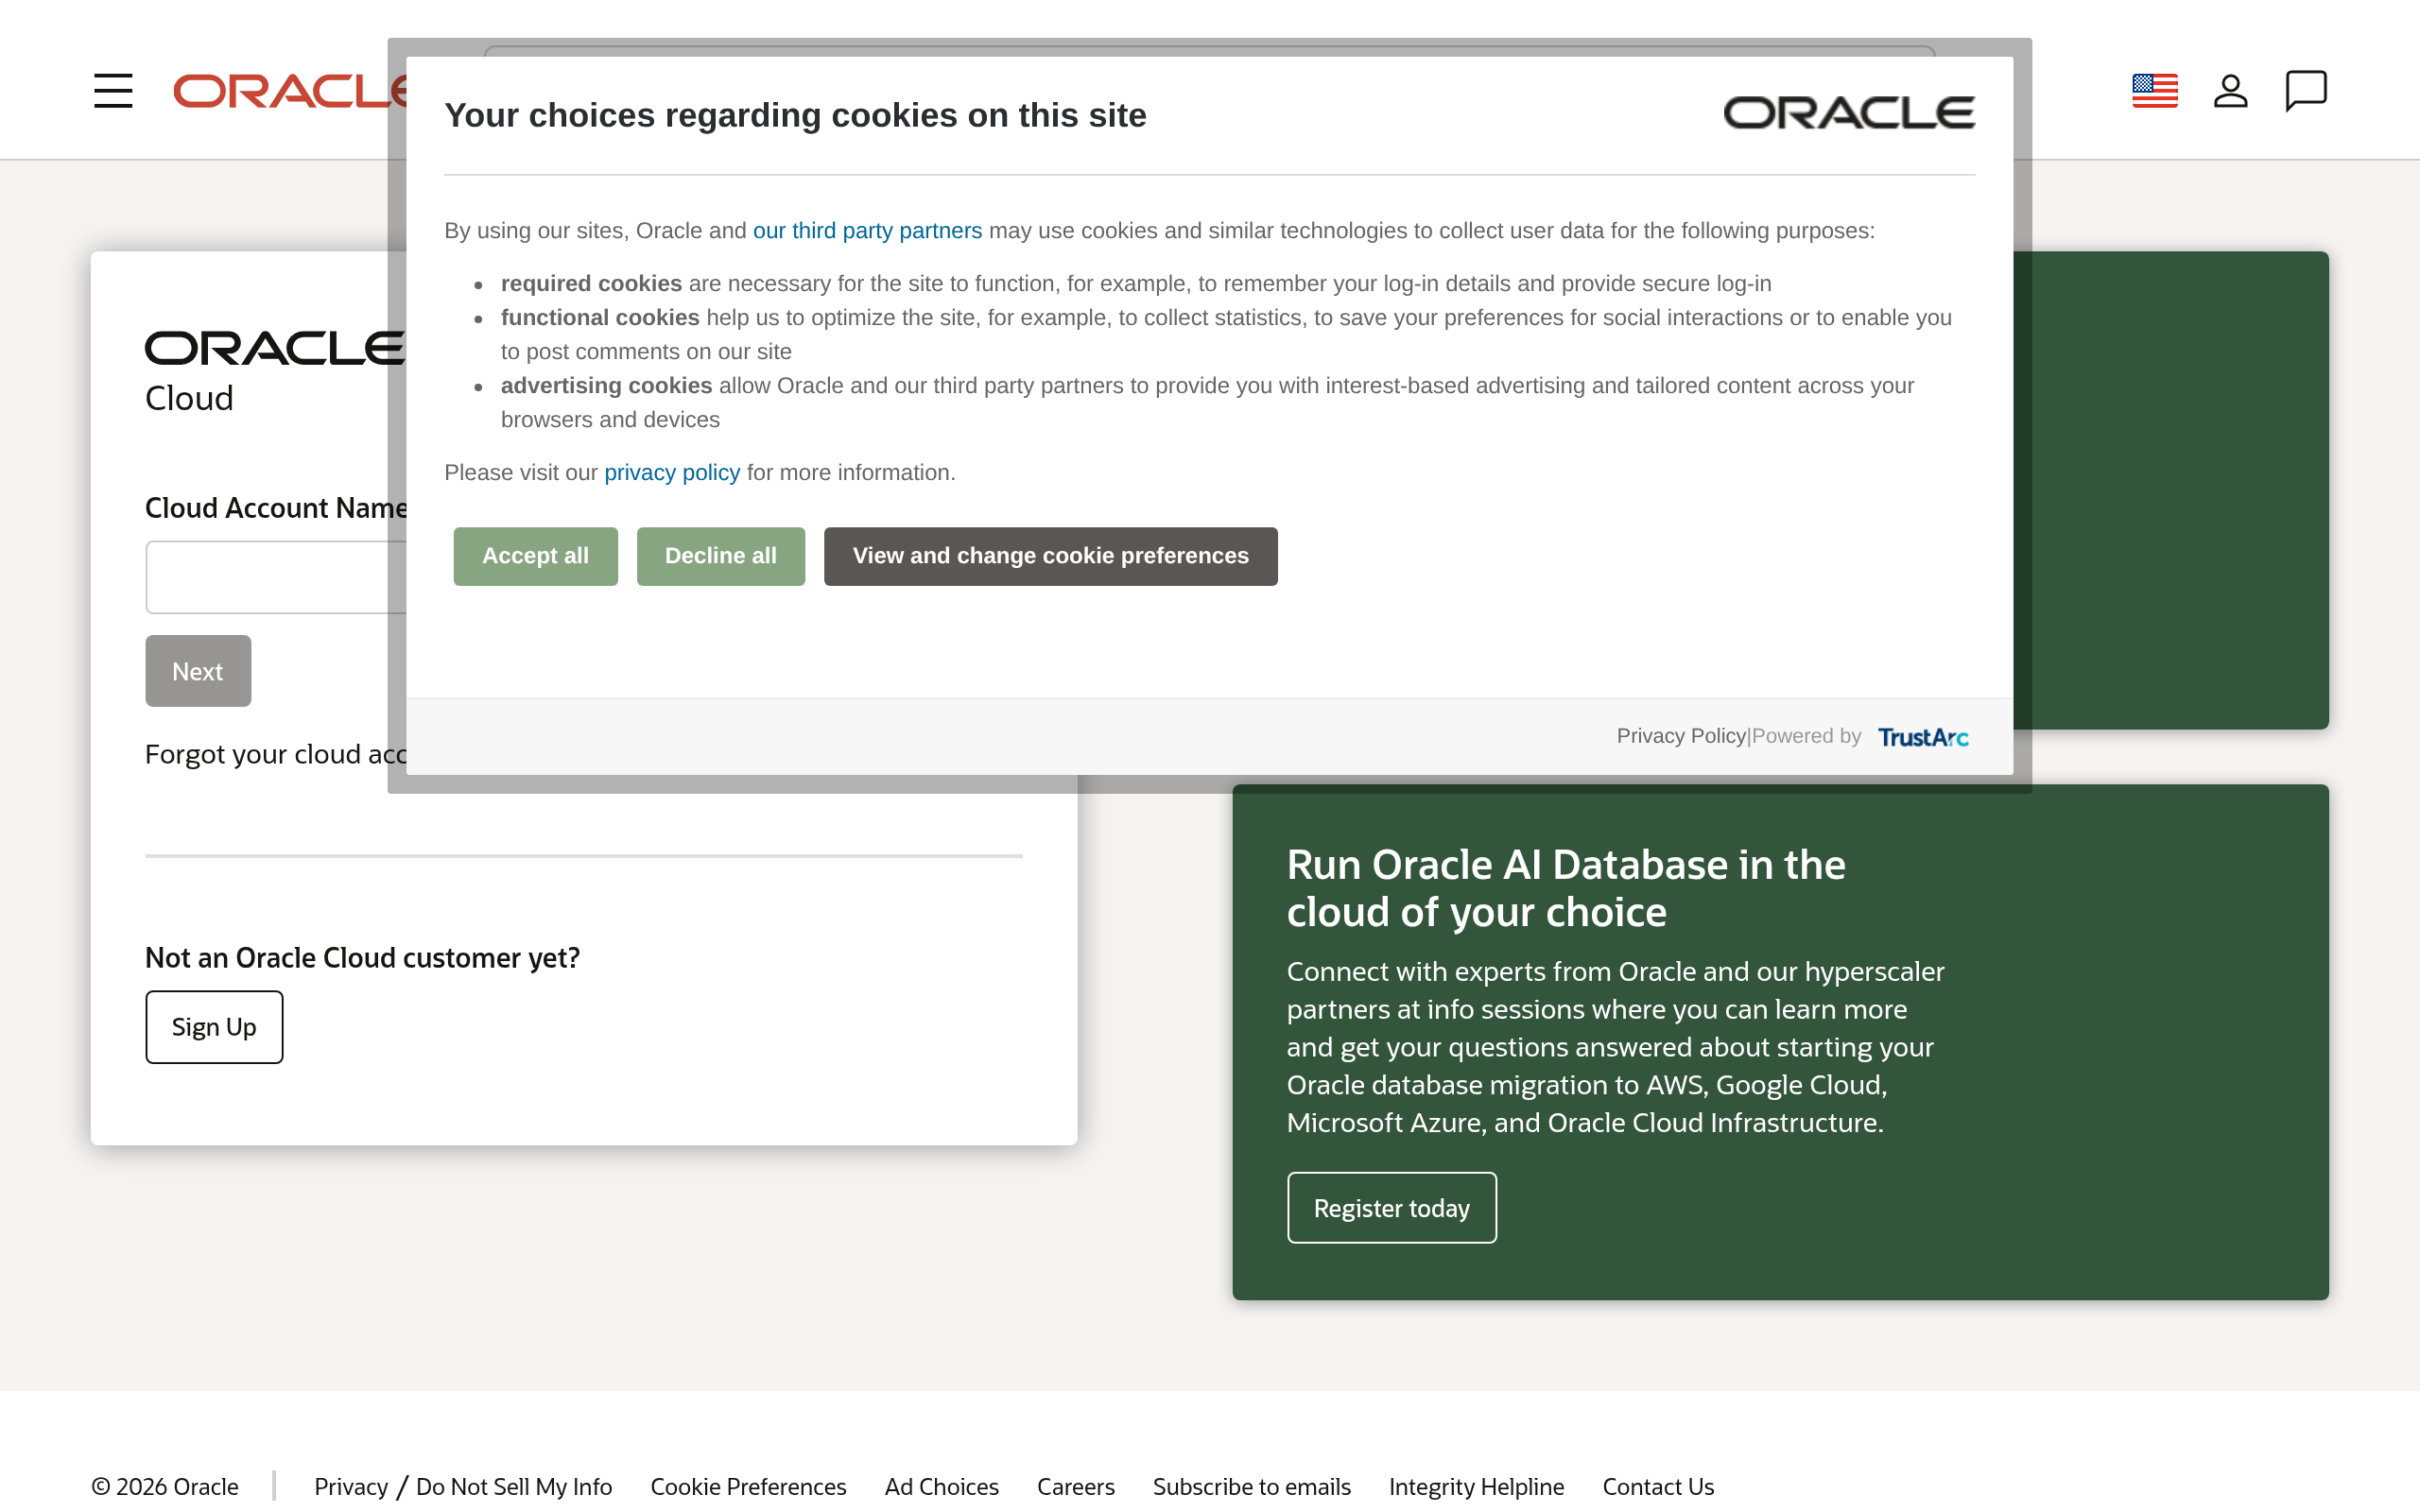This screenshot has height=1512, width=2420.
Task: Click 'Not an Oracle Cloud customer yet?' text
Action: click(x=362, y=958)
